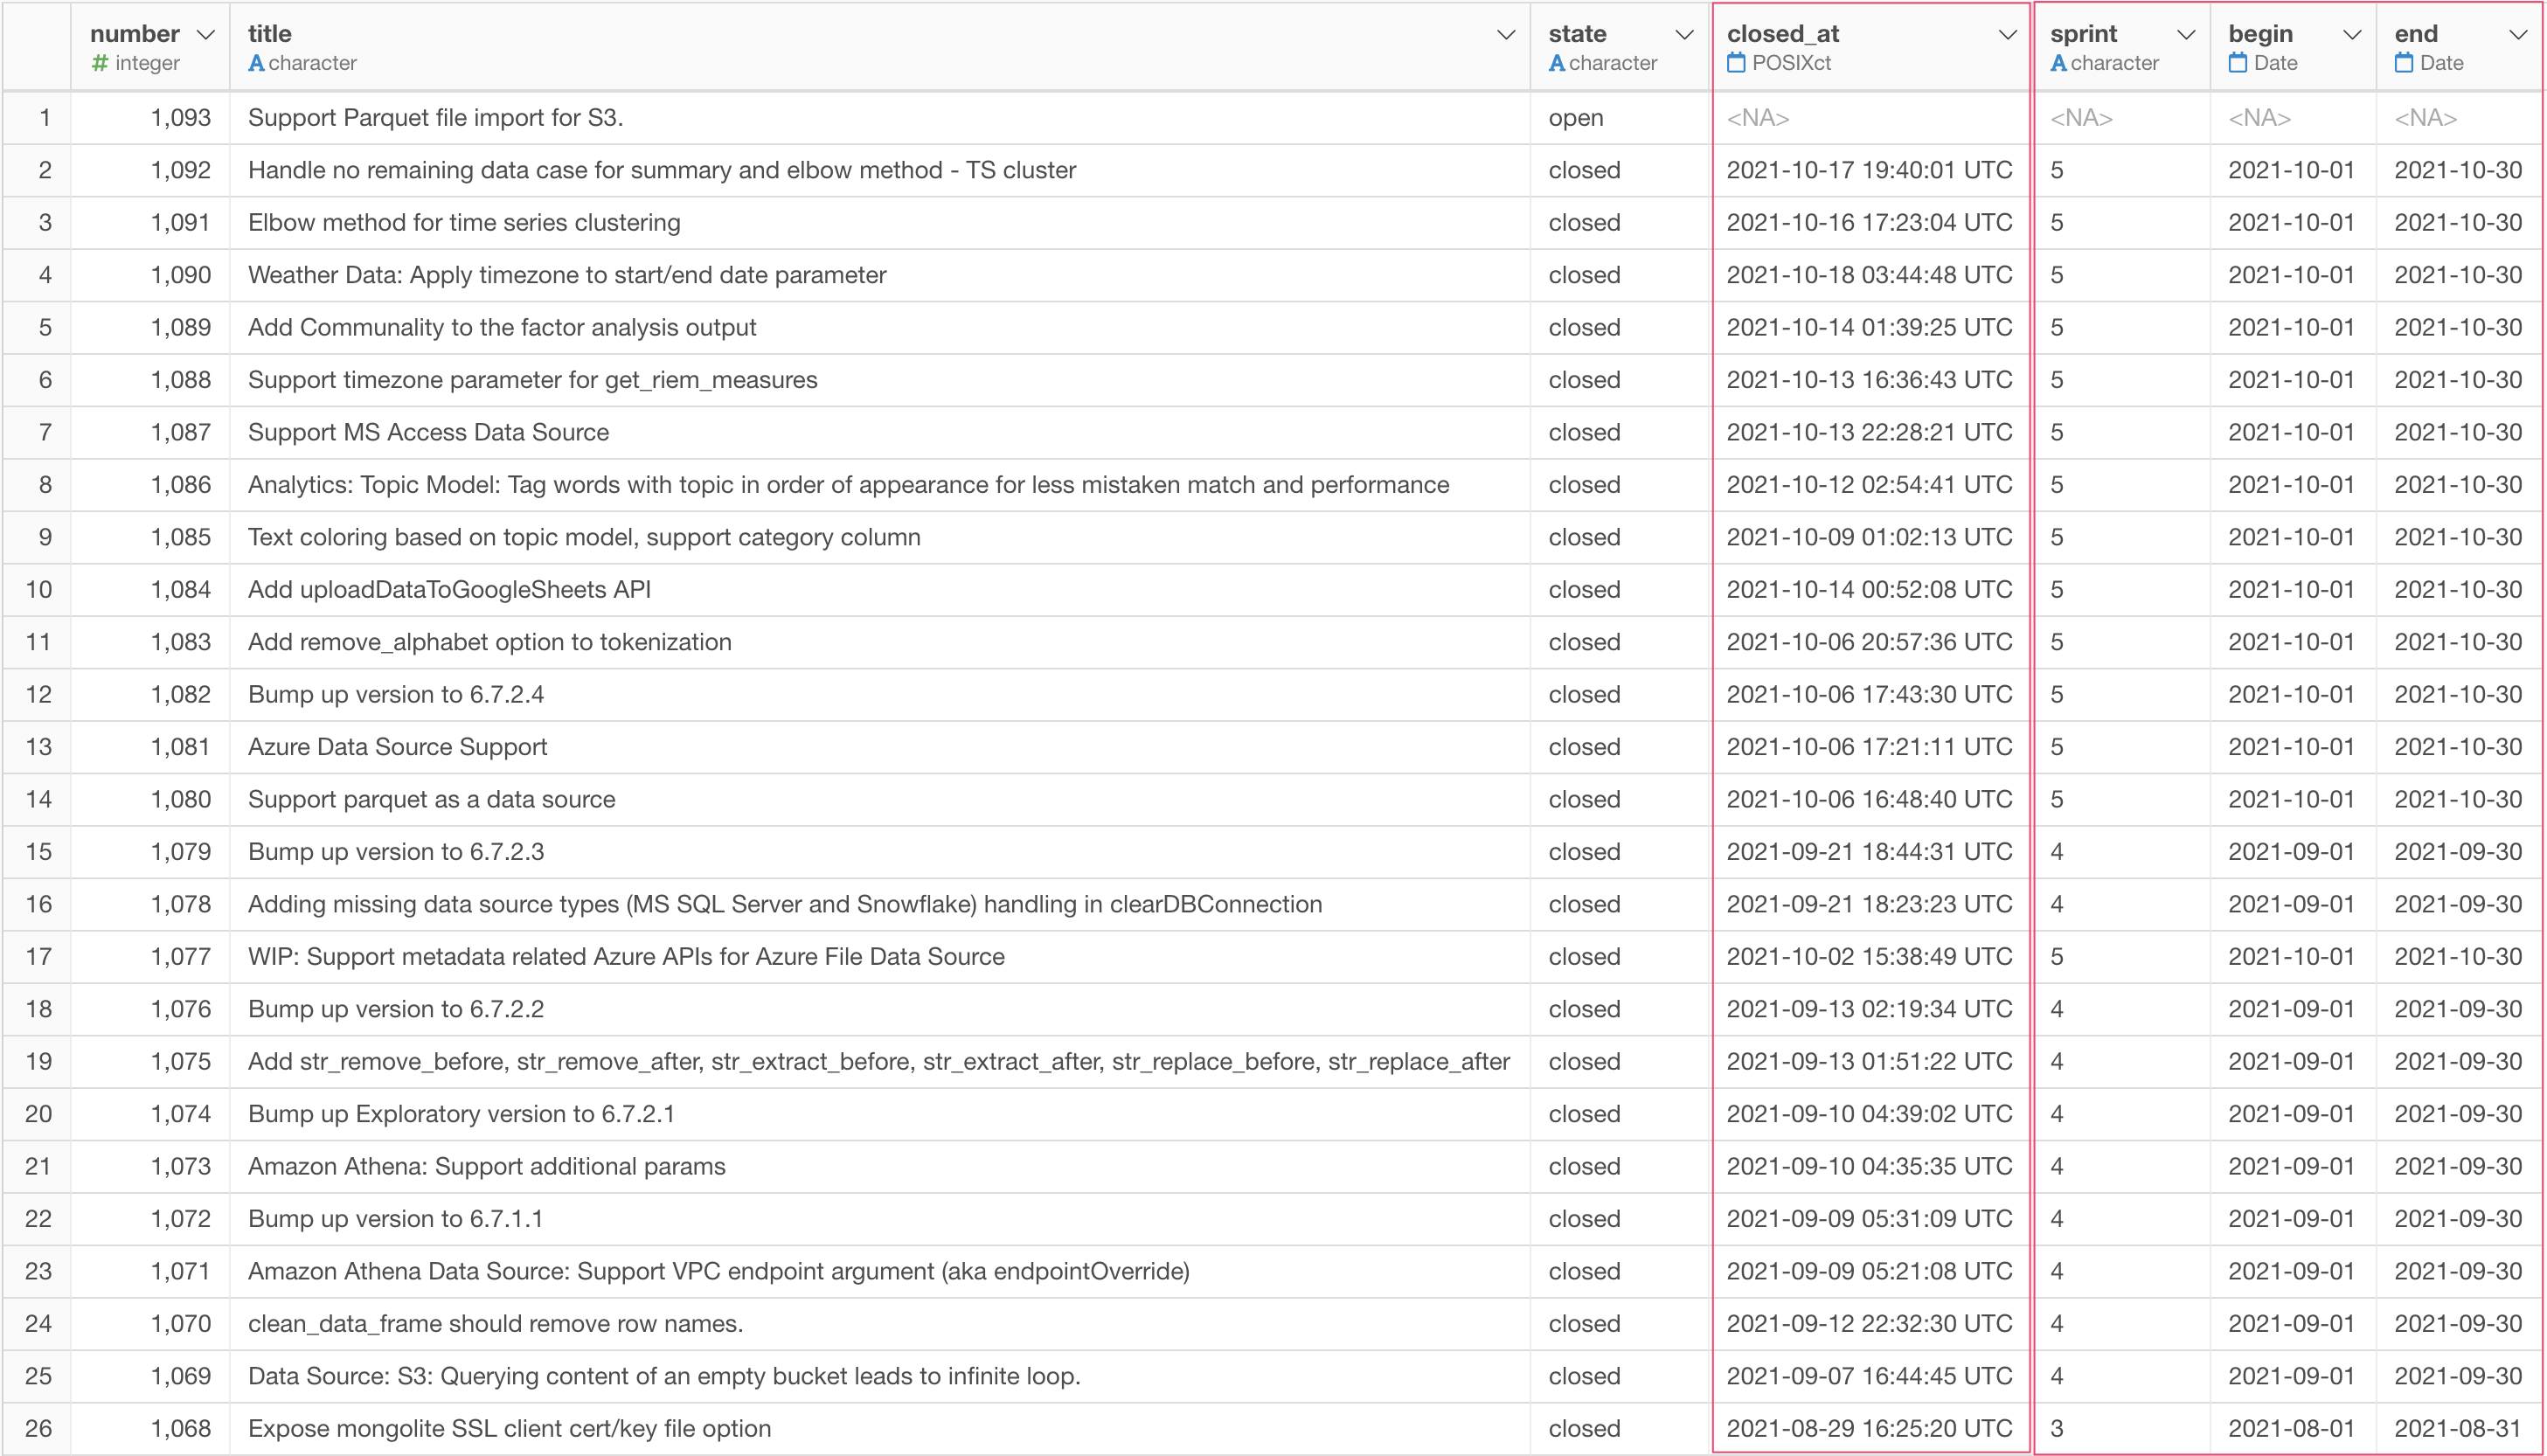Select the closed_at column header name
The width and height of the screenshot is (2547, 1456).
[x=1783, y=34]
